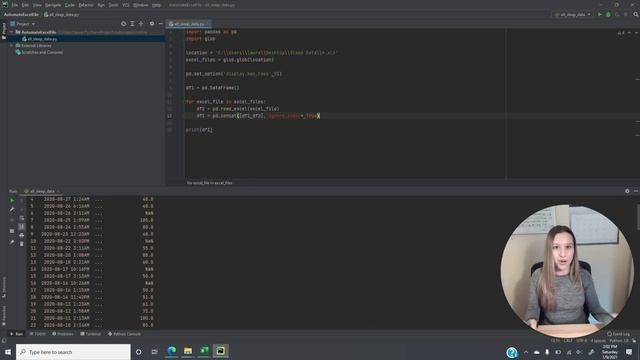This screenshot has height=360, width=640.
Task: Open the Run menu
Action: (x=101, y=5)
